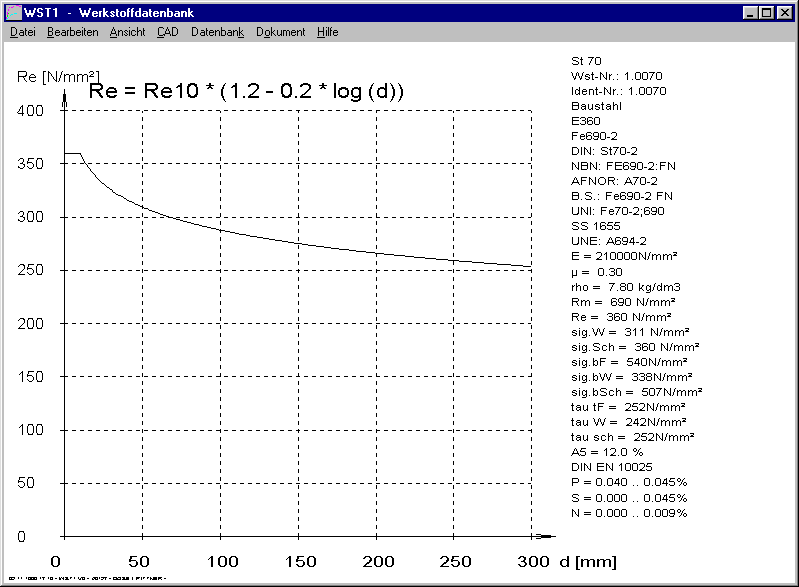Open the Datei menu
Screen dimensions: 799x587
tap(22, 32)
